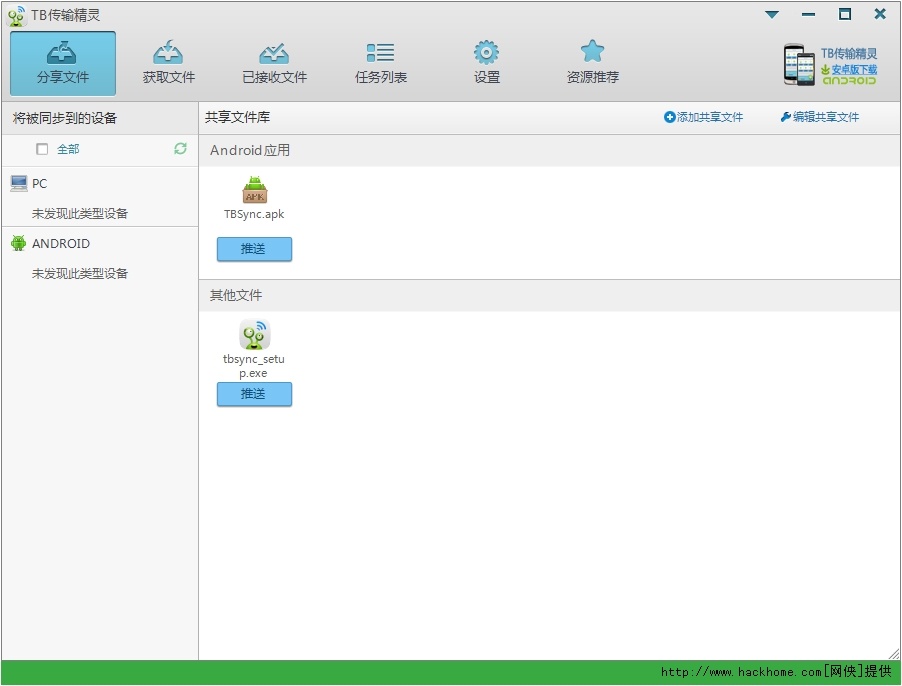Tick the 全部 select-all devices checkbox

tap(42, 150)
